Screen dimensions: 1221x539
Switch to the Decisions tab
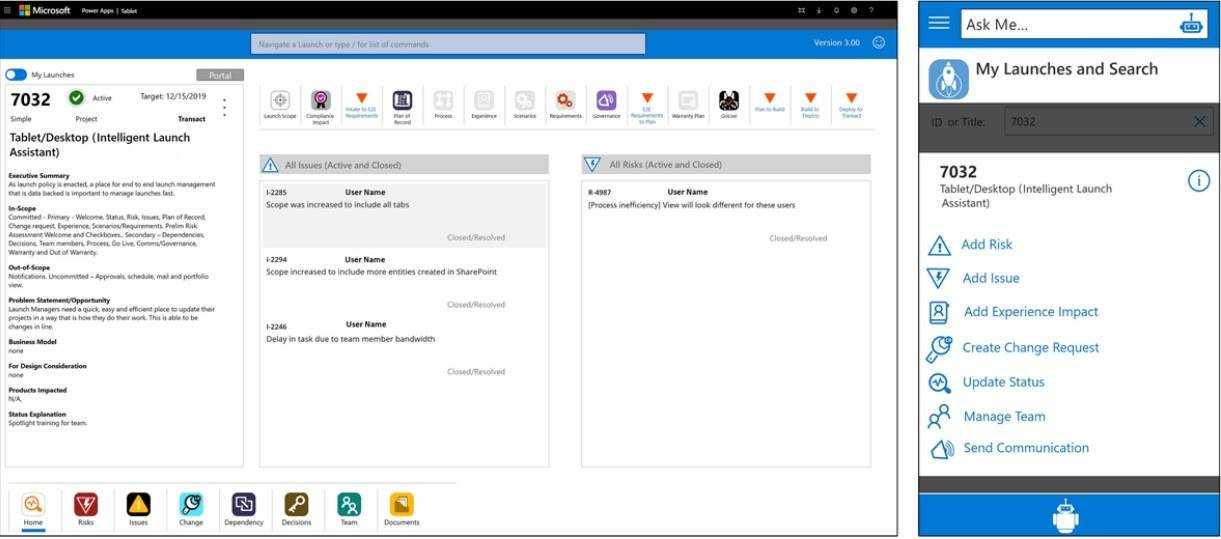[x=296, y=507]
